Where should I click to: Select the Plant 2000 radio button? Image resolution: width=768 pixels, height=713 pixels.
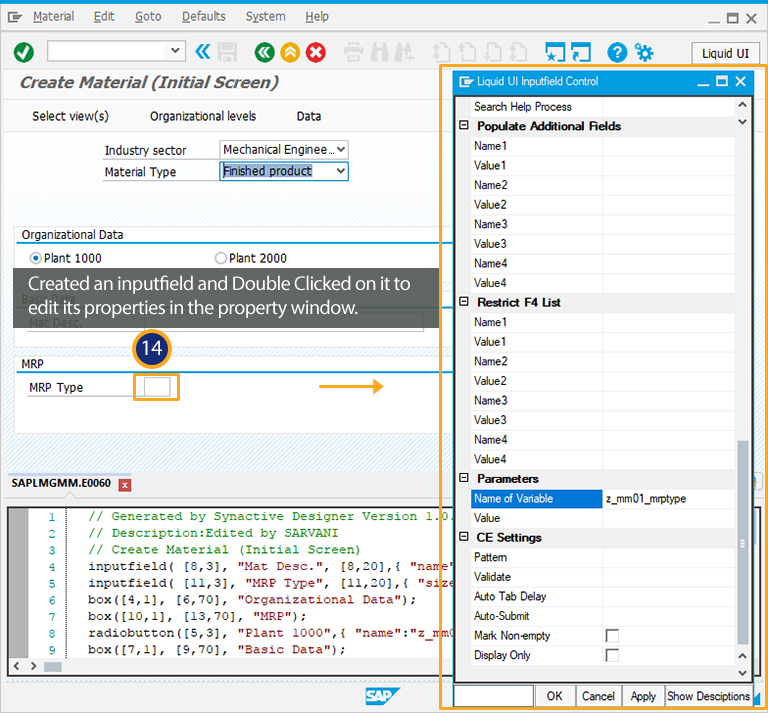[220, 258]
